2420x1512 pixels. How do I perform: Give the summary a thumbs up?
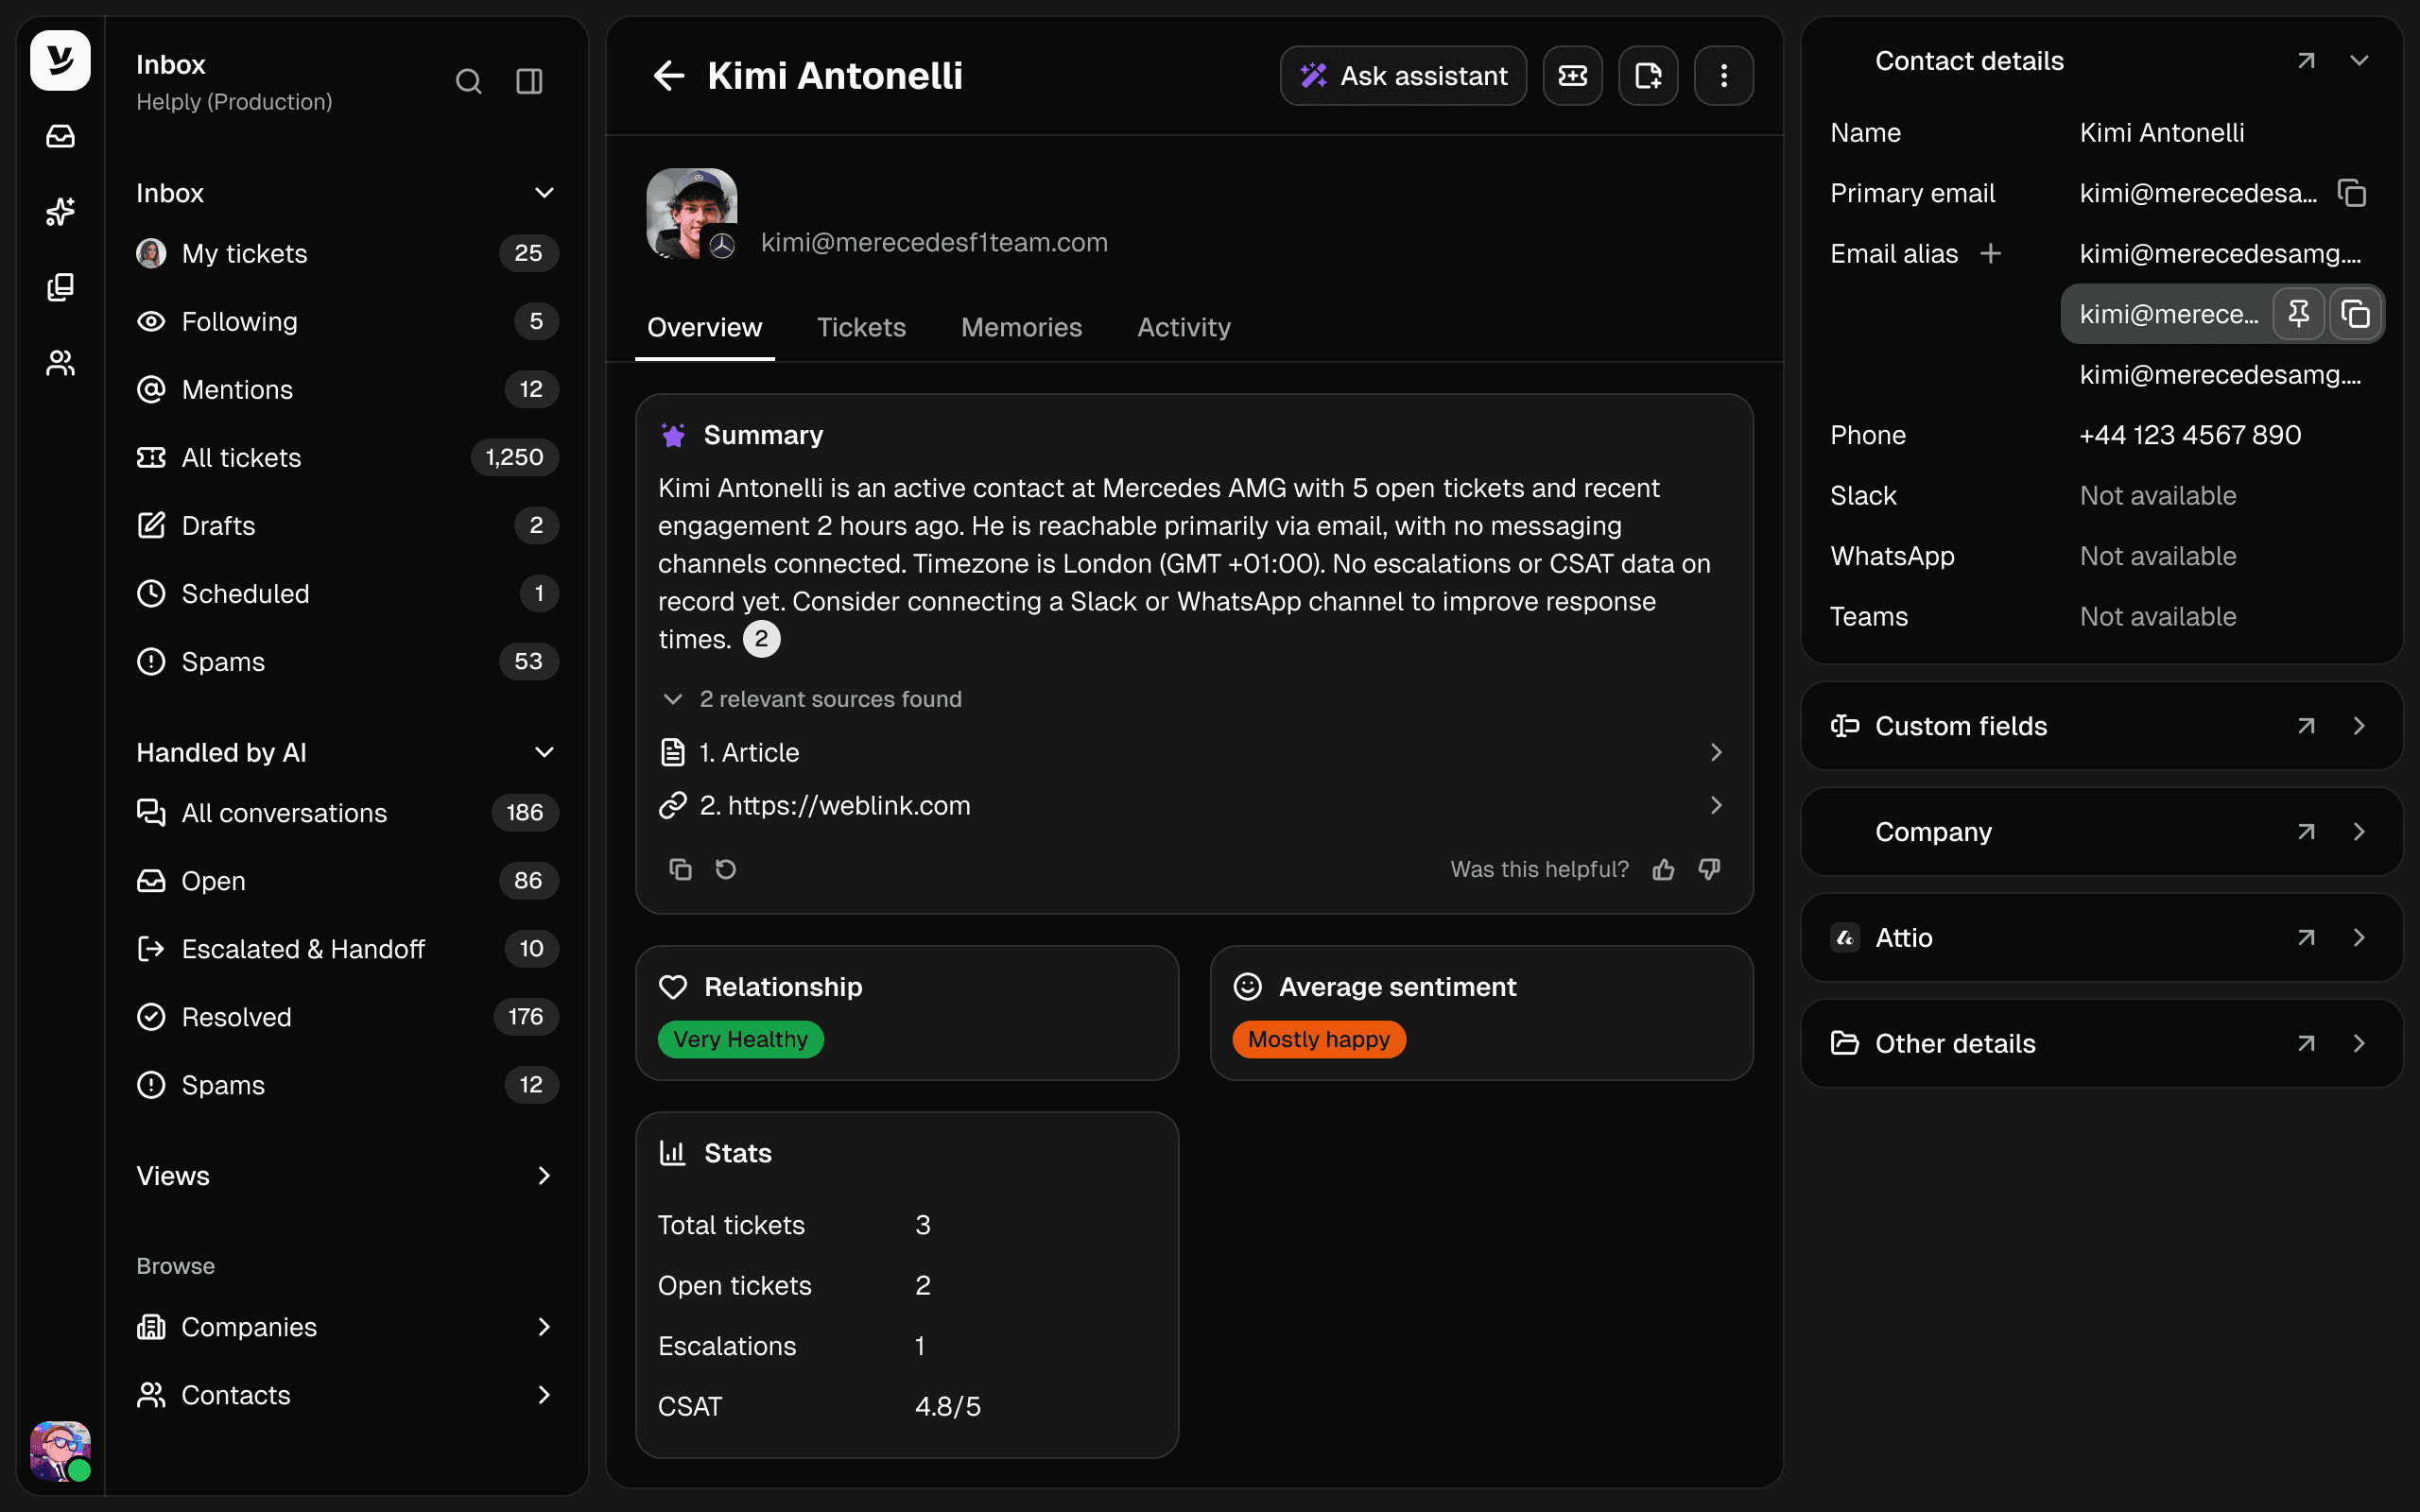point(1663,869)
